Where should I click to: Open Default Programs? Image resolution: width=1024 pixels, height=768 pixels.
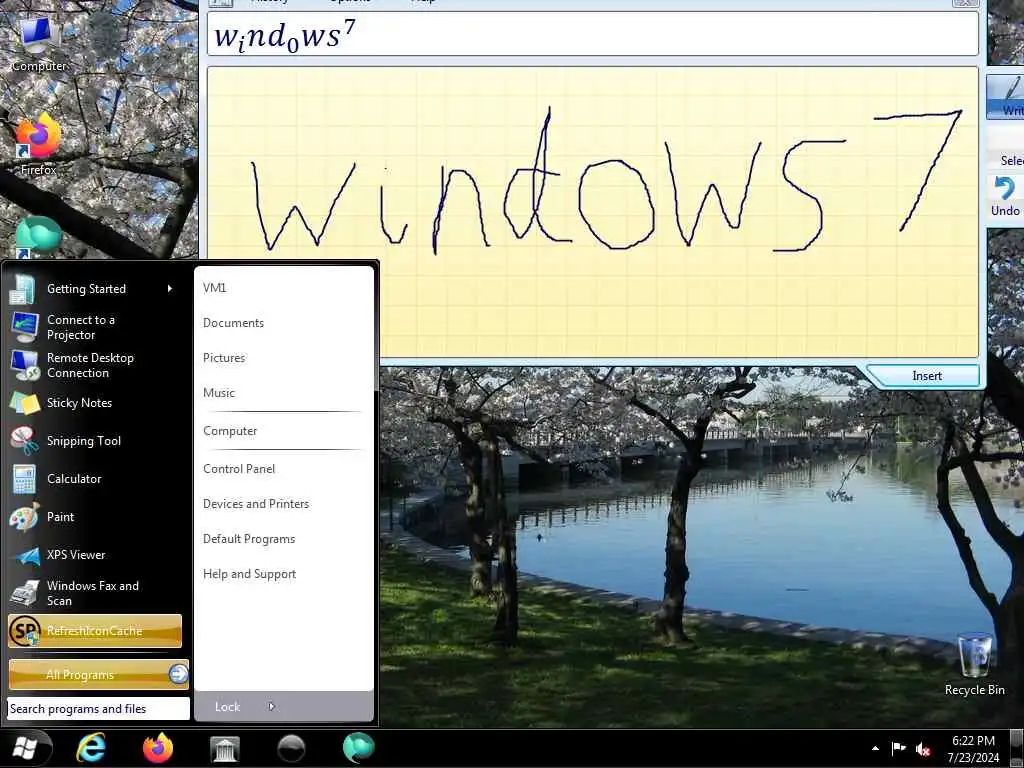(249, 539)
